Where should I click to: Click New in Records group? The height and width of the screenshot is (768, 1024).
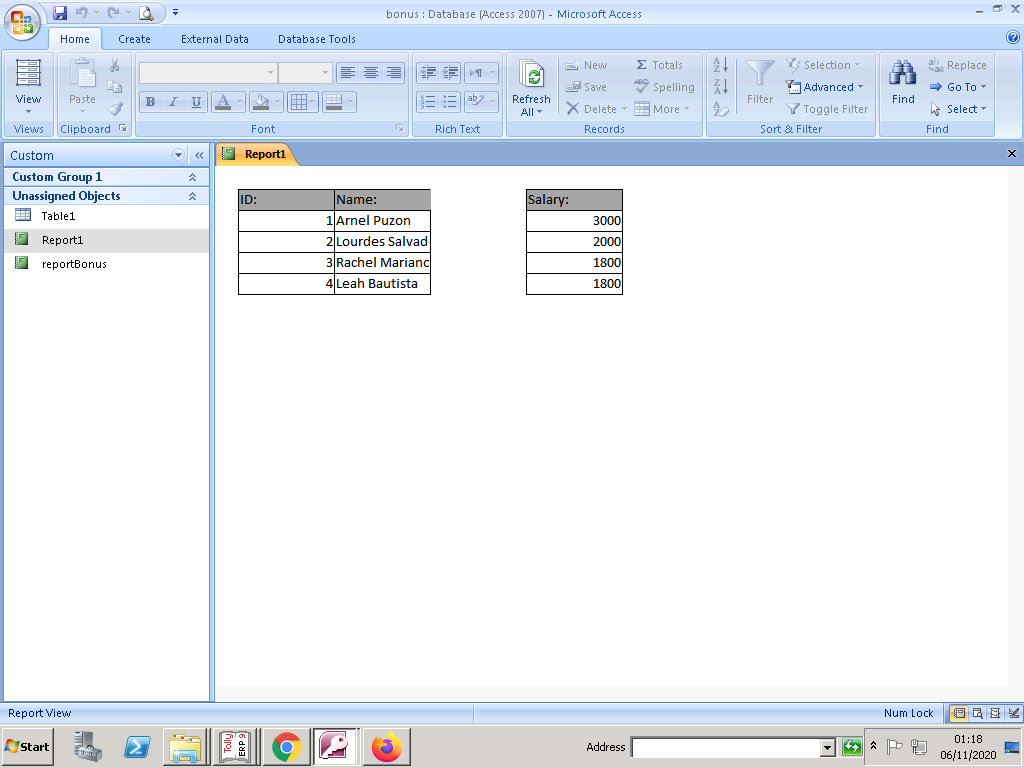[x=586, y=65]
